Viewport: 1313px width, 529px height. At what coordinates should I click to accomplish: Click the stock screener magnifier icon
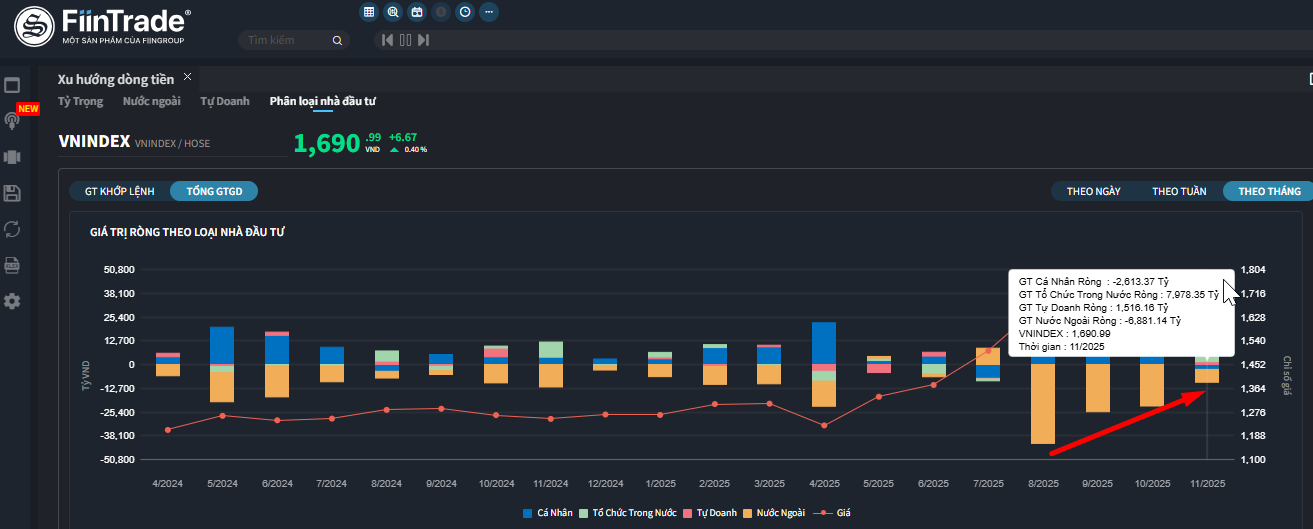coord(393,12)
